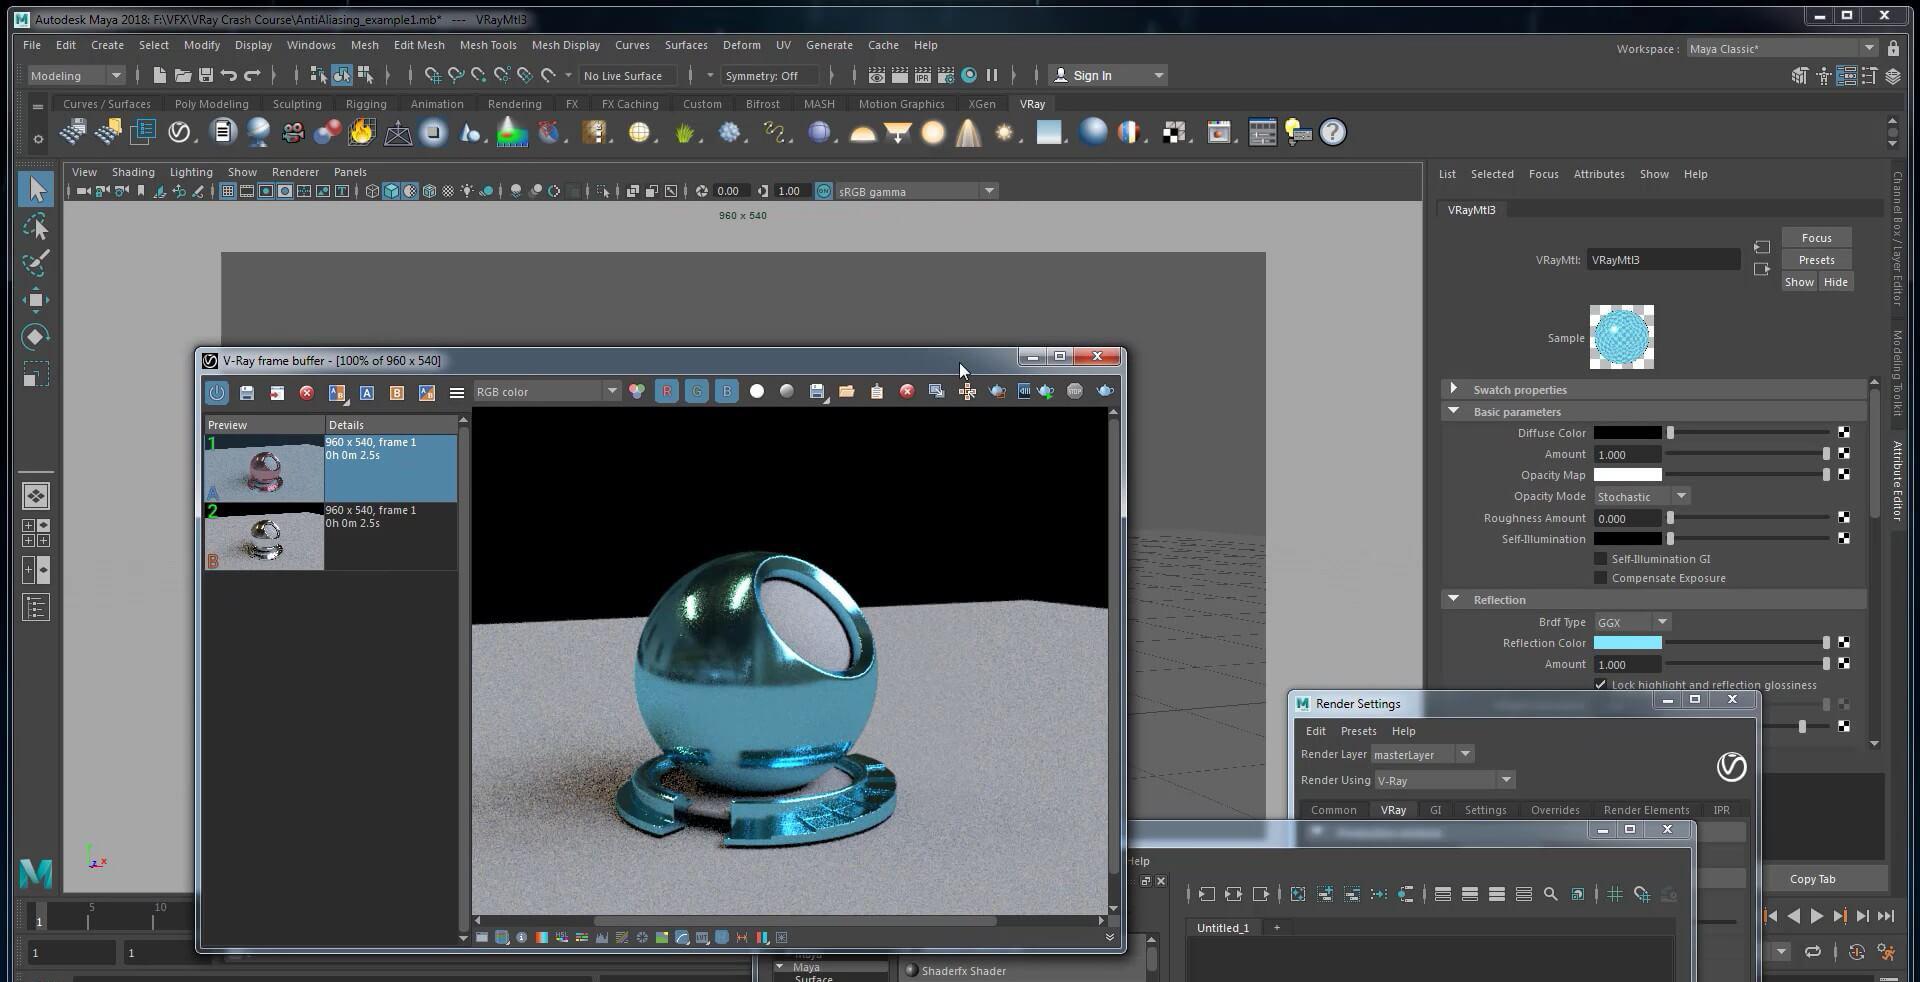Open the Deform menu
Screen dimensions: 1920x982
click(741, 45)
